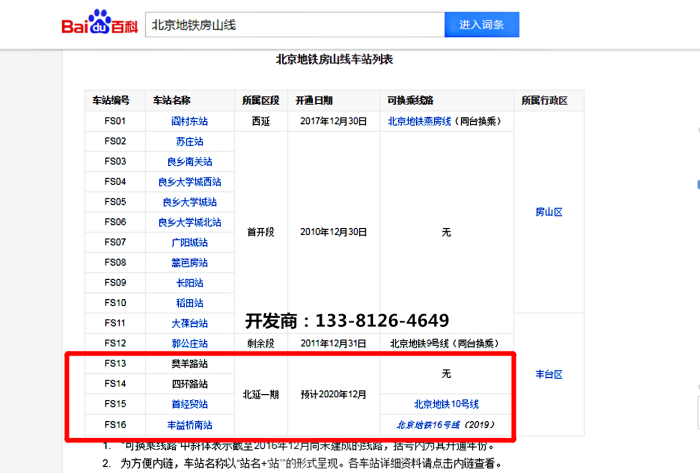
Task: Click the table title 北京地铁房山线车站列表
Action: click(x=334, y=59)
